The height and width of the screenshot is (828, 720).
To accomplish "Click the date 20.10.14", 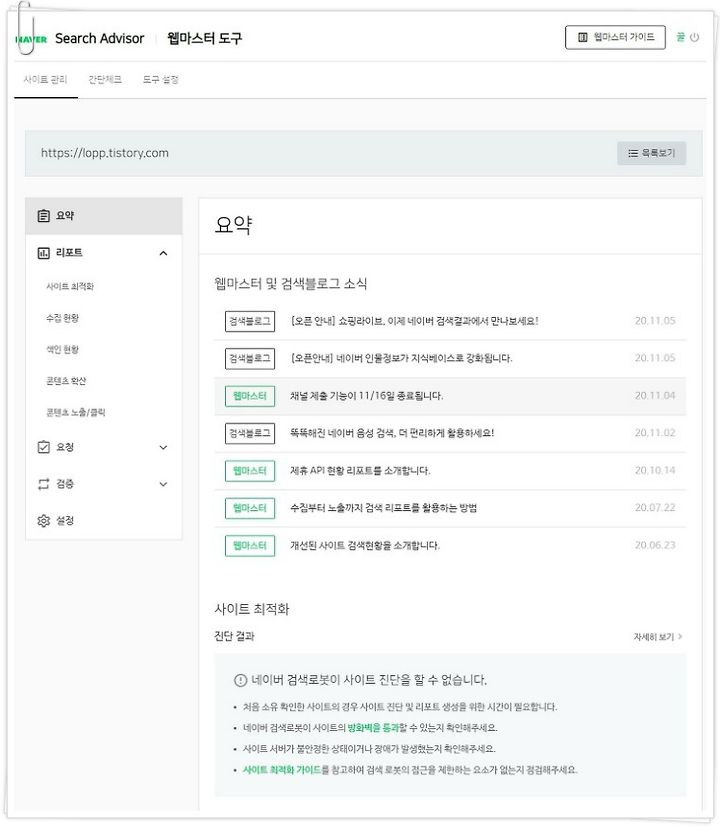I will (655, 470).
